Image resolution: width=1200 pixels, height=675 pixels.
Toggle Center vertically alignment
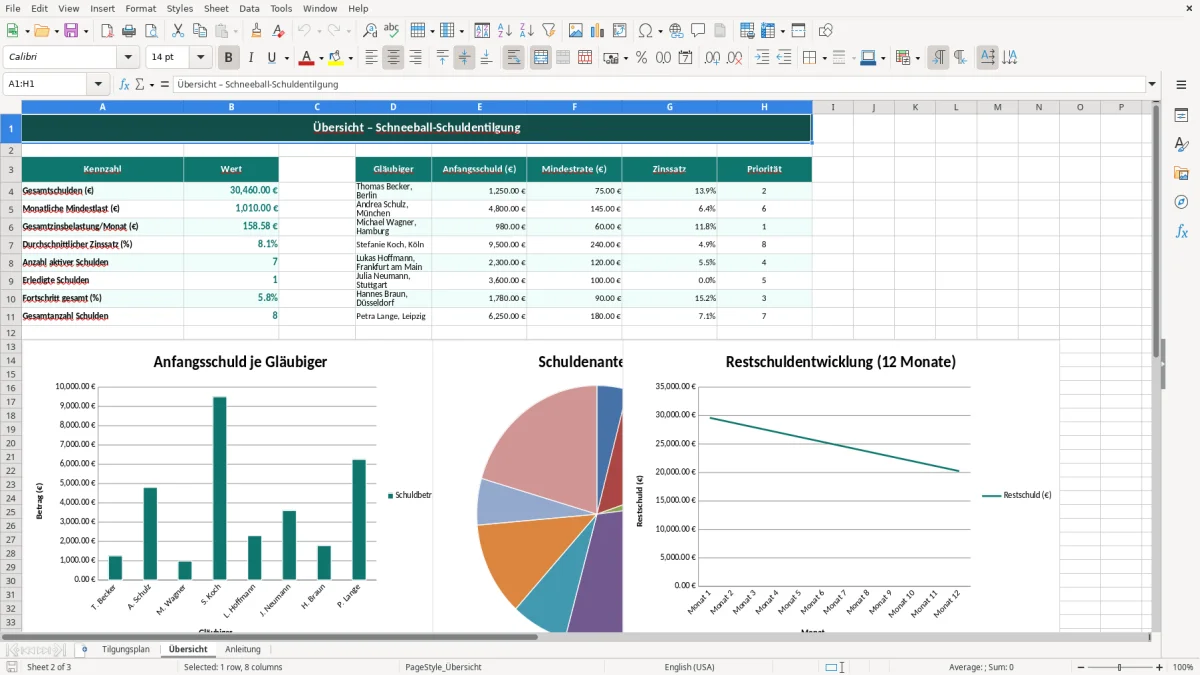[x=464, y=58]
